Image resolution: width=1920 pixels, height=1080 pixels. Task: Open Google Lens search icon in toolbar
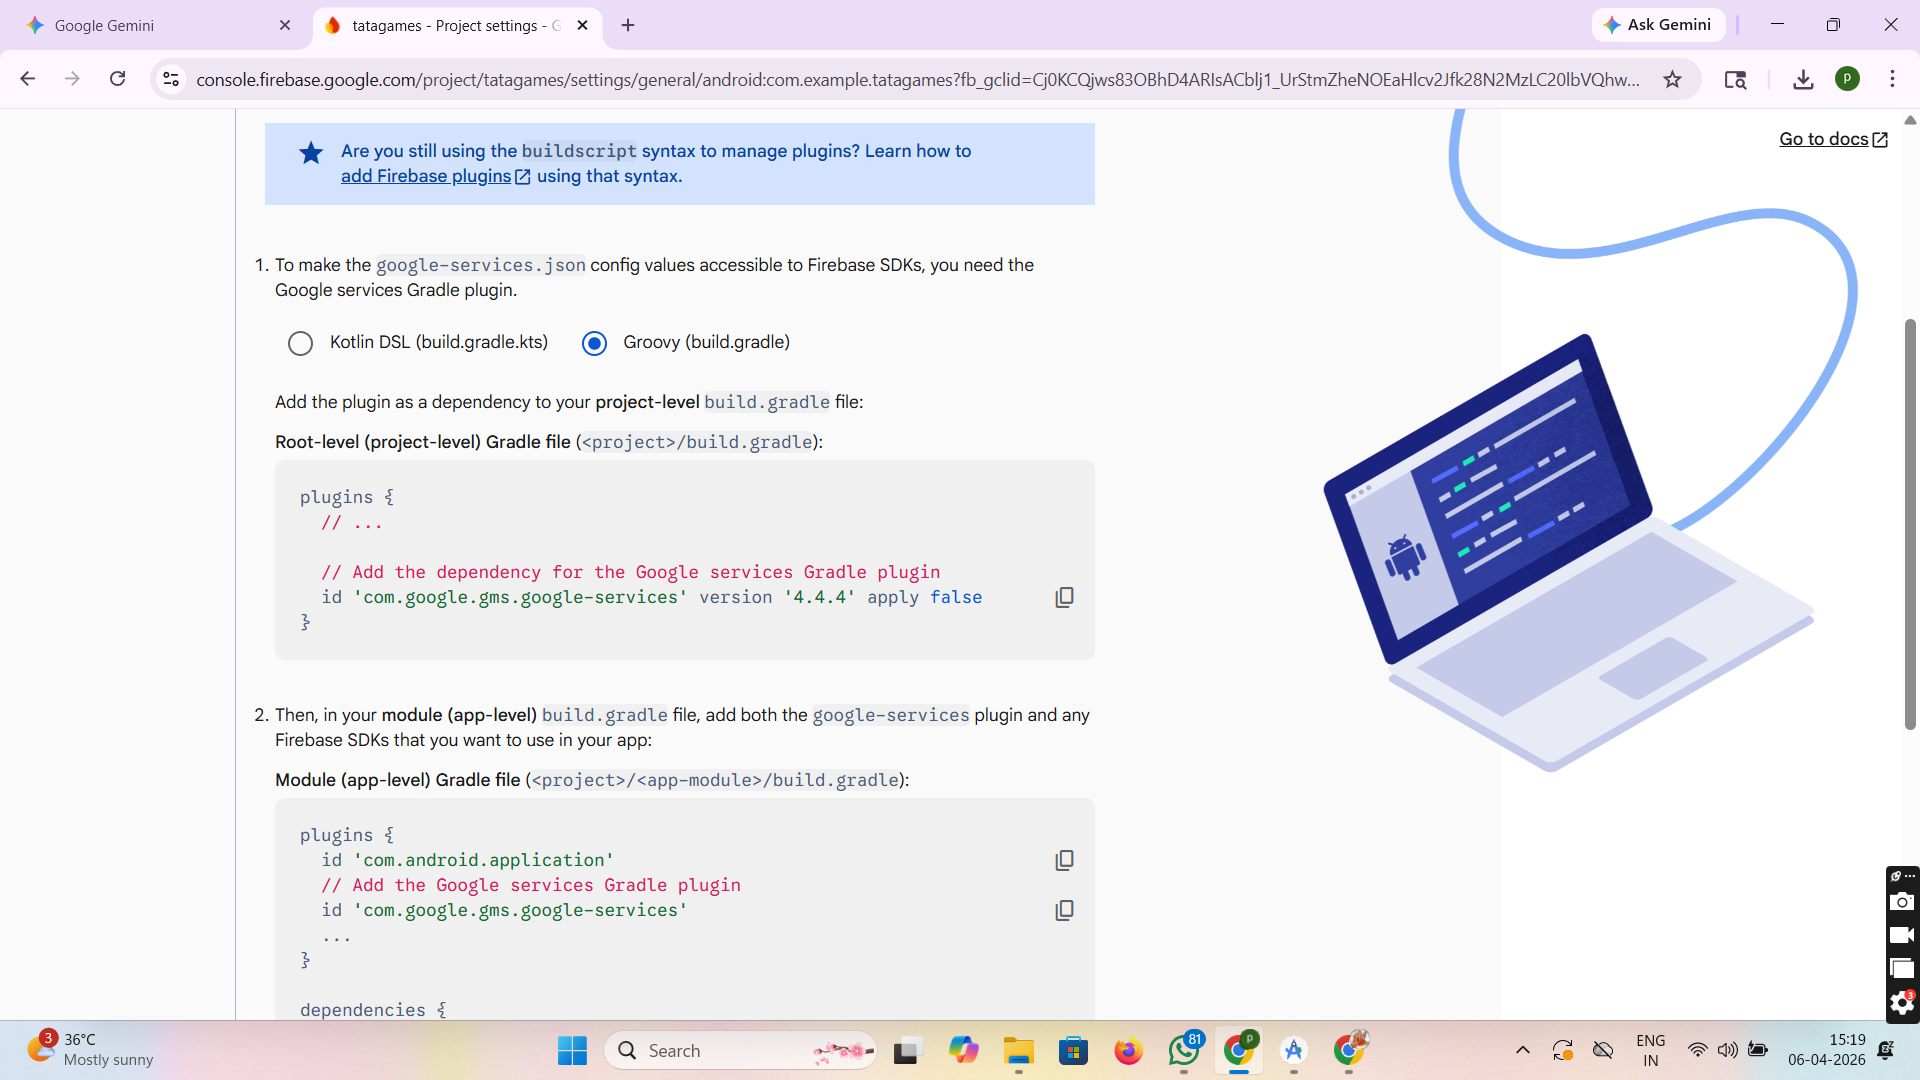tap(1735, 79)
